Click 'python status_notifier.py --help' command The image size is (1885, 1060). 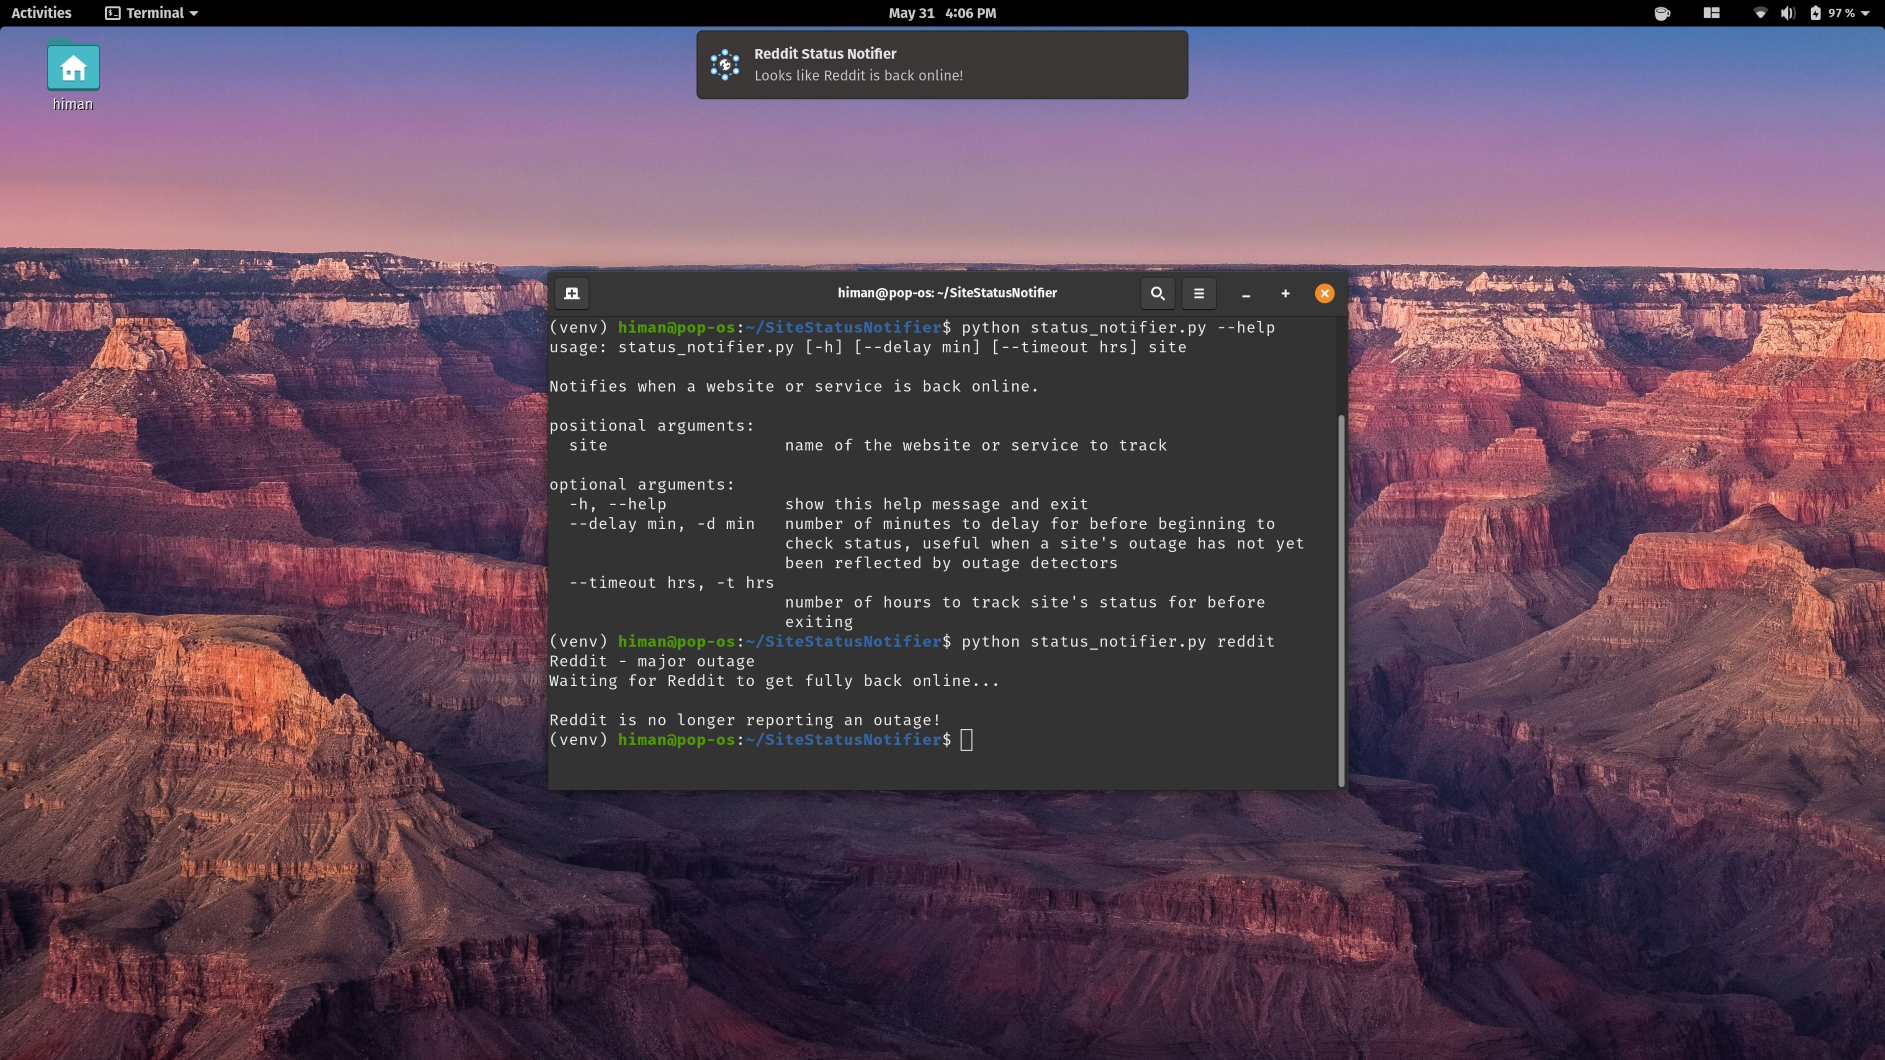[1118, 328]
